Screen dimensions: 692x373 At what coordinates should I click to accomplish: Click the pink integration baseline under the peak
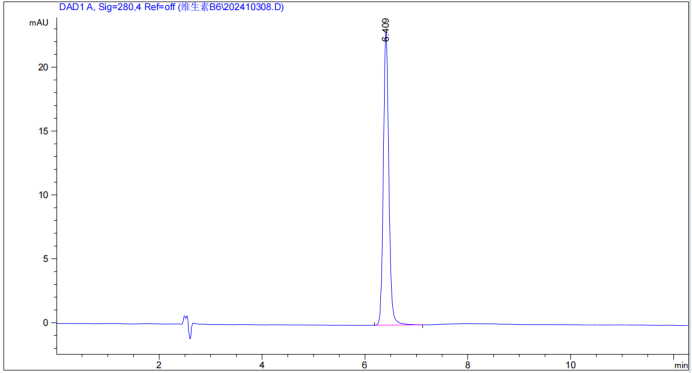click(x=398, y=325)
